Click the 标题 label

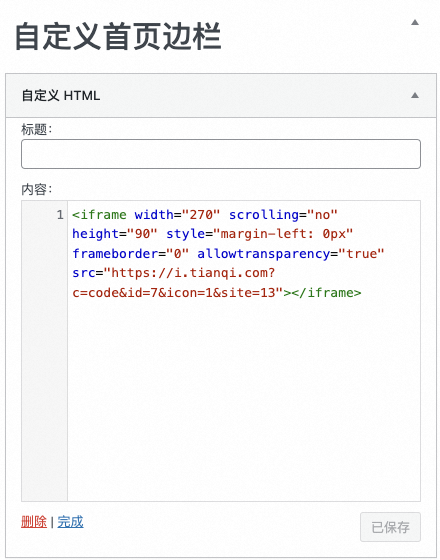36,129
